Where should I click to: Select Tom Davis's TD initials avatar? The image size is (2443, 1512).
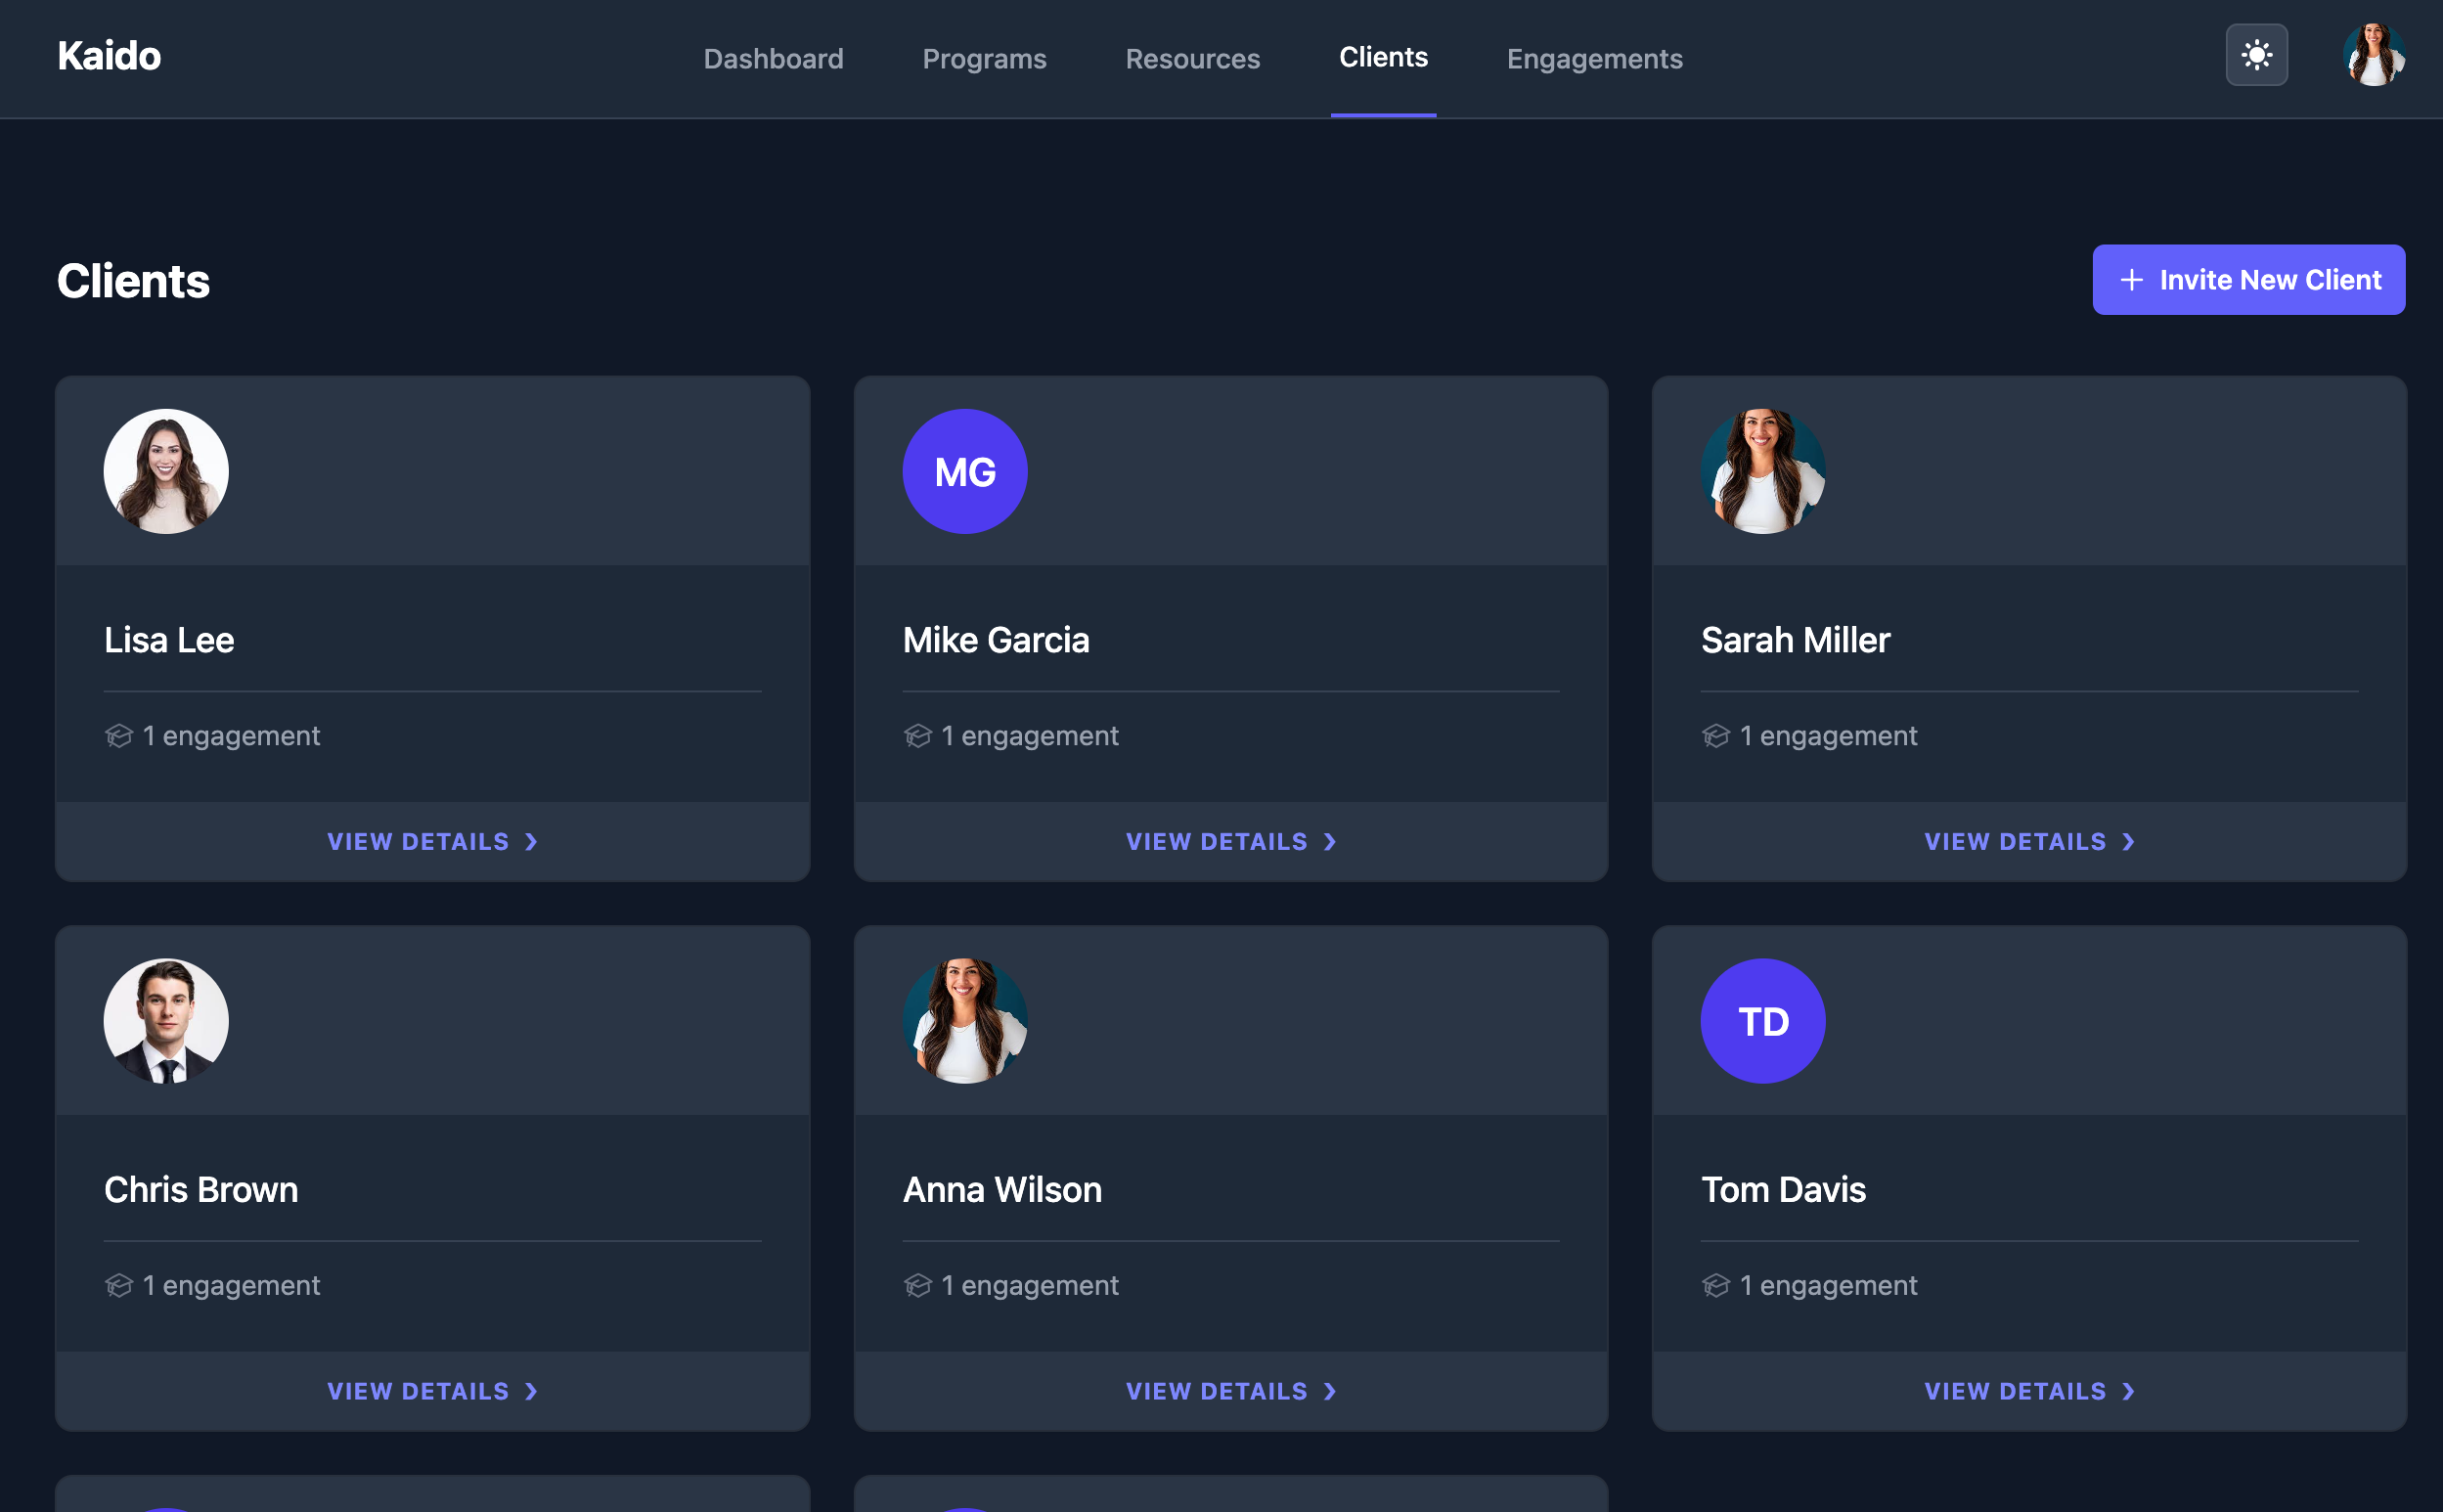coord(1762,1021)
